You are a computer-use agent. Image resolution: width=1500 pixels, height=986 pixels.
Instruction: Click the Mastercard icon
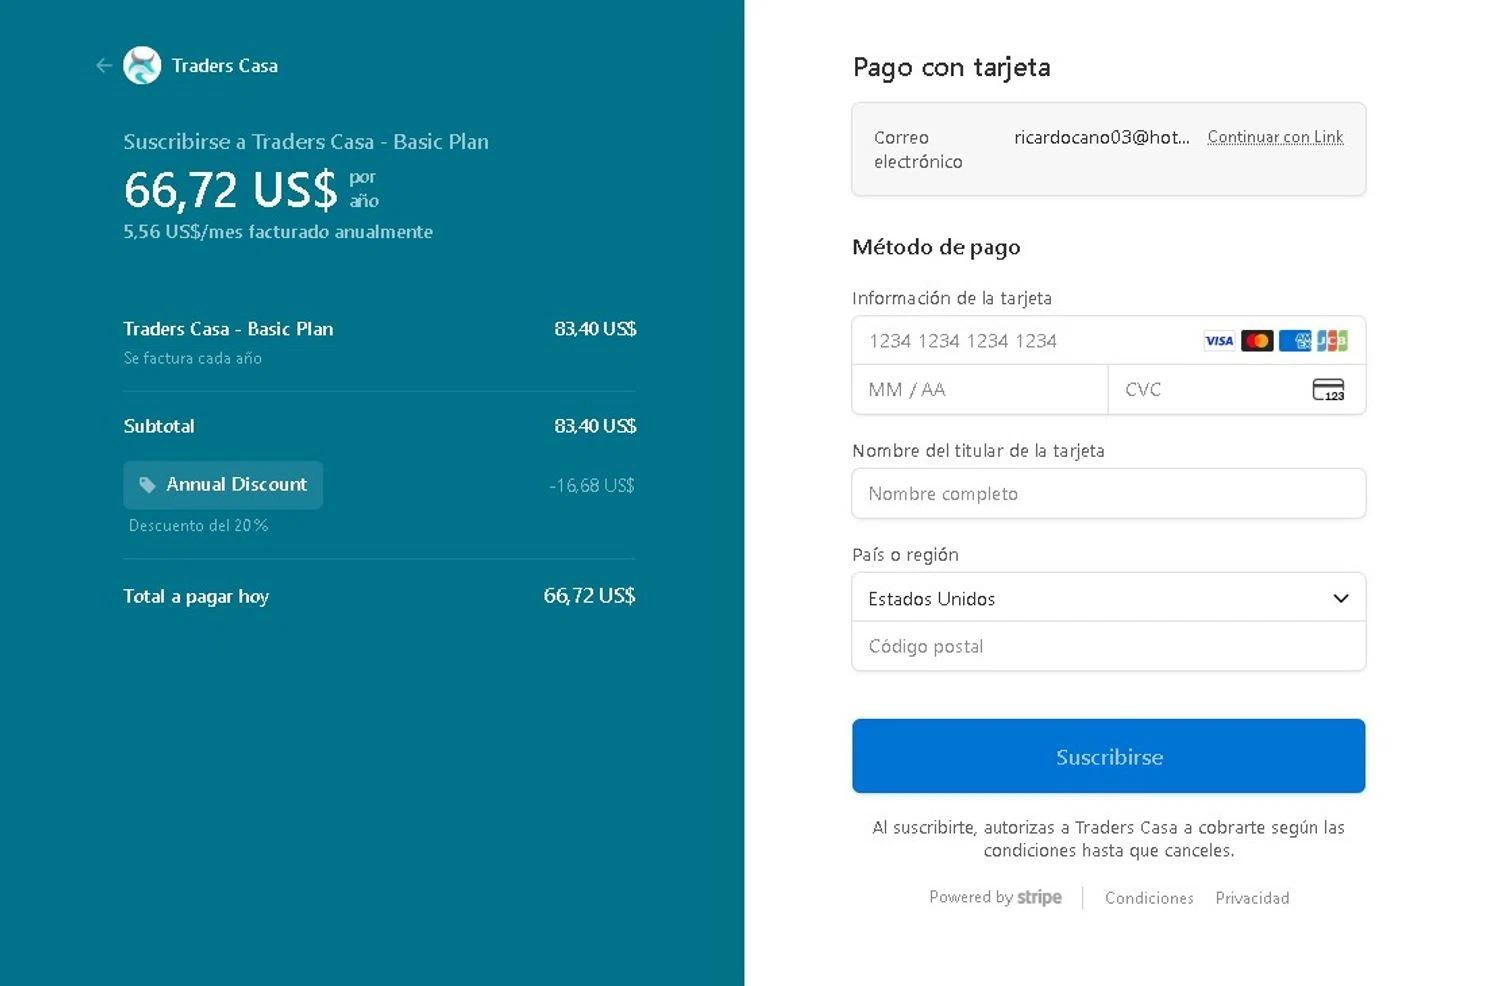tap(1257, 341)
